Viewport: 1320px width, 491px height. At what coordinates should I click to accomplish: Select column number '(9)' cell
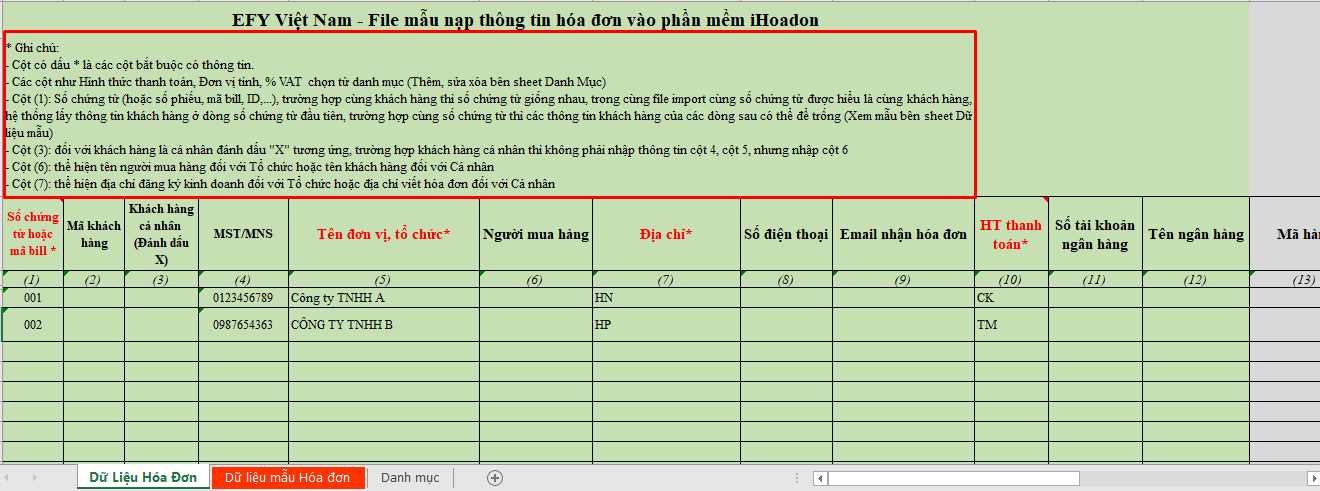(x=903, y=279)
